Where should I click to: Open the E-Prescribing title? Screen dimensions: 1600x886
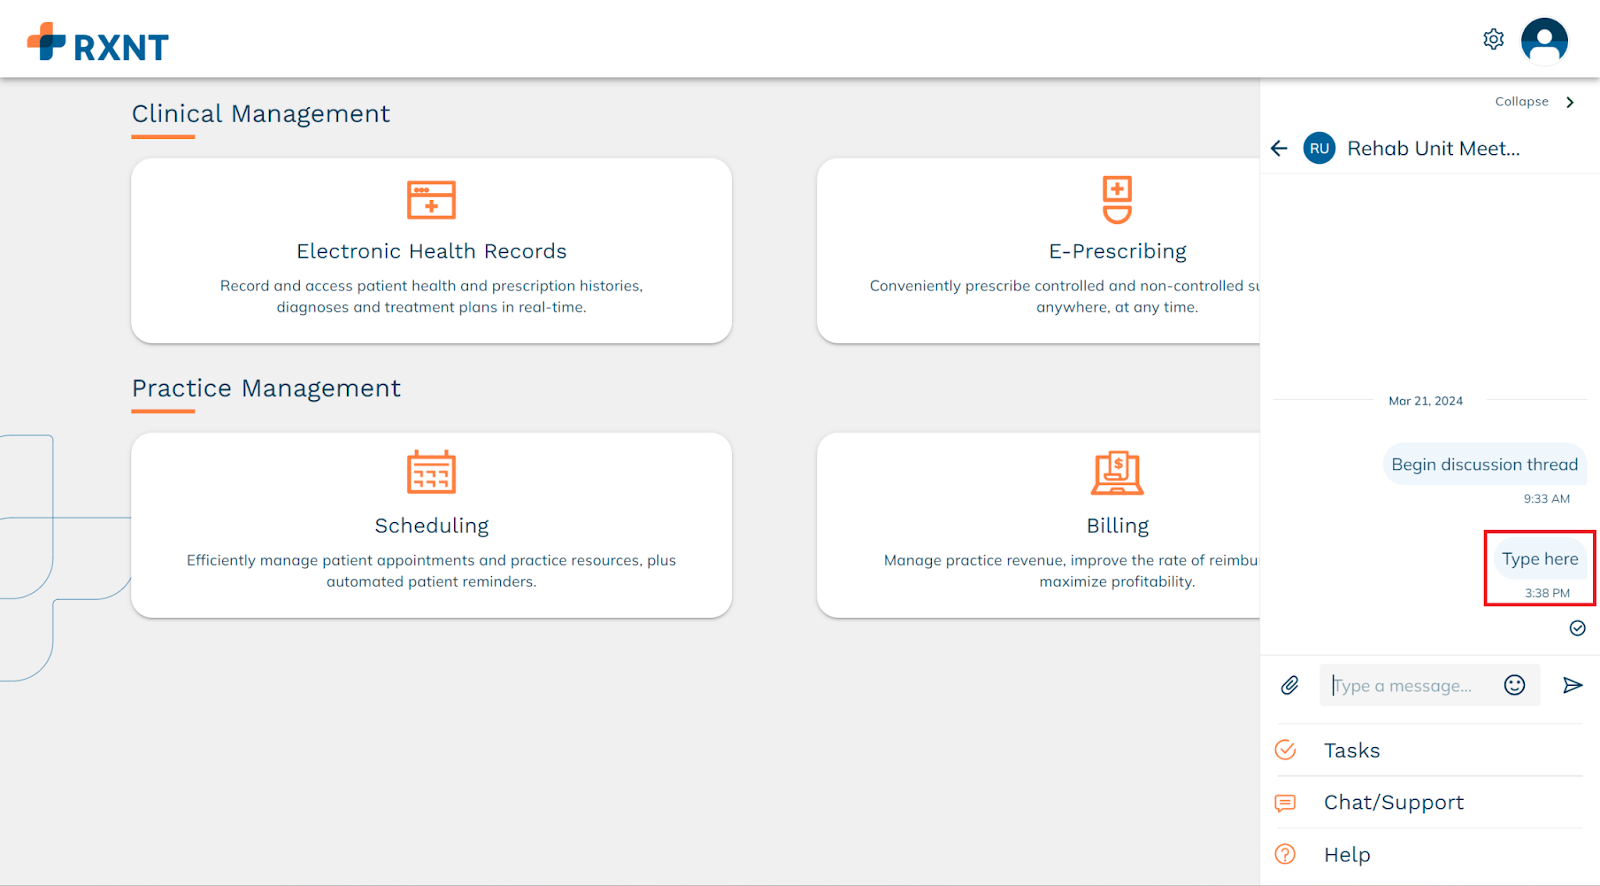(x=1117, y=251)
